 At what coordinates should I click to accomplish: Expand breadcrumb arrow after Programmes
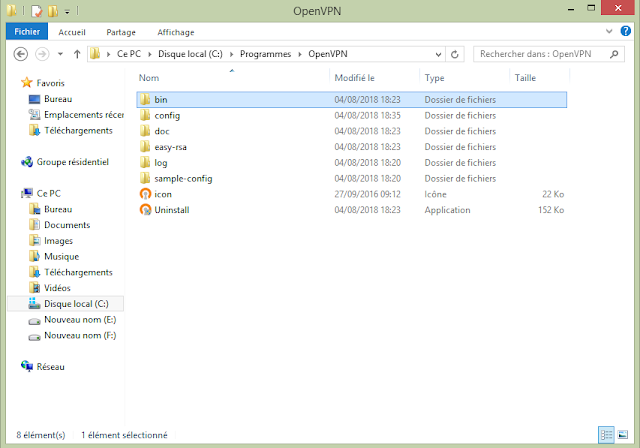[x=300, y=54]
